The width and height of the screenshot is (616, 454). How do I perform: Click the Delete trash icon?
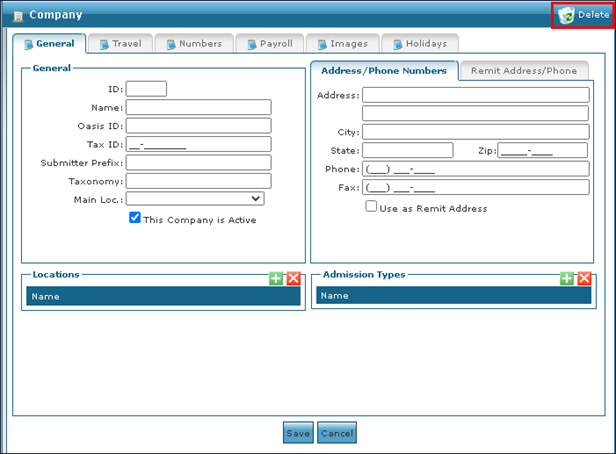click(566, 15)
